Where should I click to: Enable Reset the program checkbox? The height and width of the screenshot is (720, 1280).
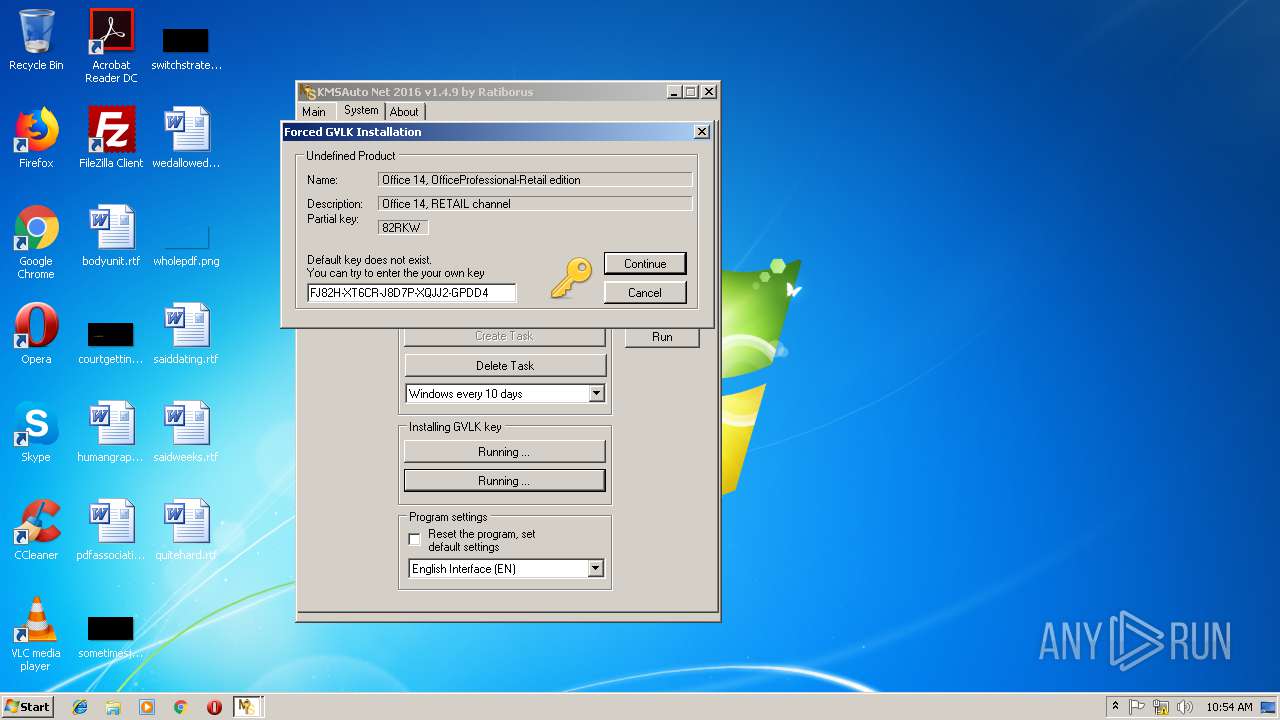pyautogui.click(x=415, y=540)
